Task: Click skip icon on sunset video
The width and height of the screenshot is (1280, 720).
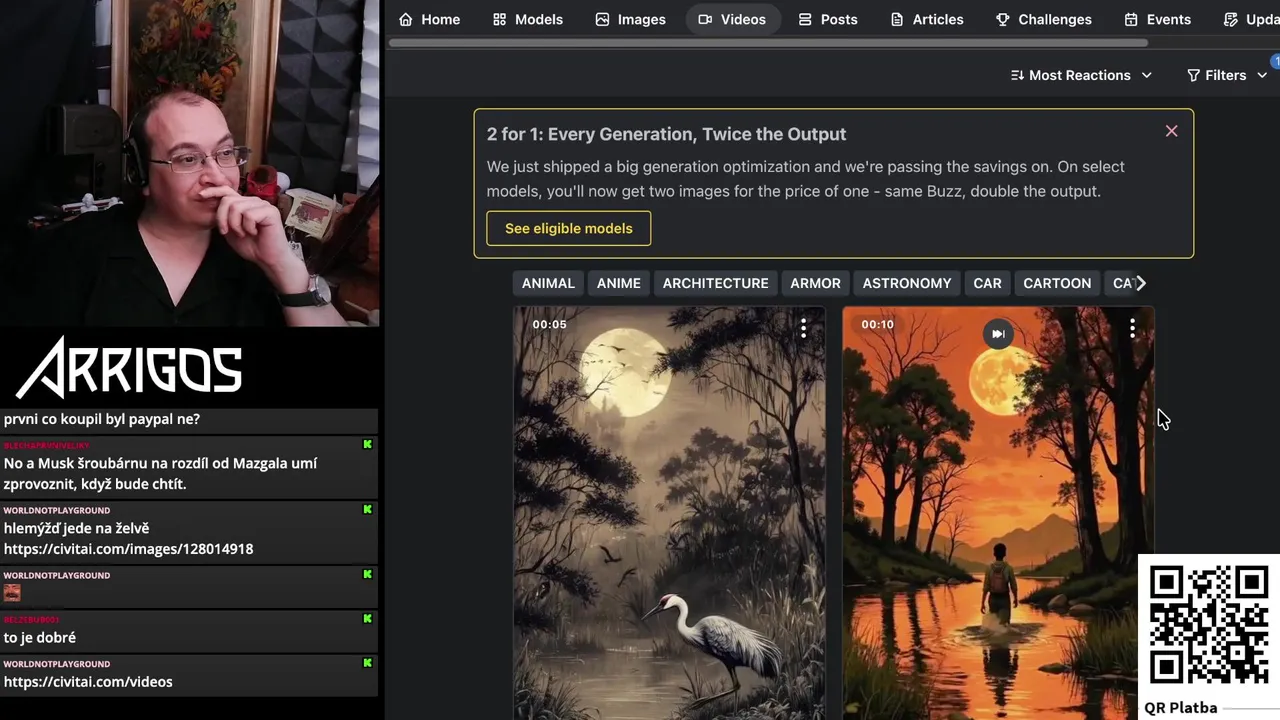Action: coord(998,334)
